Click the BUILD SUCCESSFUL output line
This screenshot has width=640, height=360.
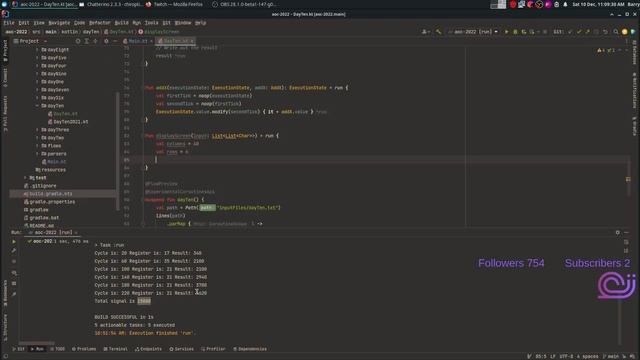click(x=124, y=317)
